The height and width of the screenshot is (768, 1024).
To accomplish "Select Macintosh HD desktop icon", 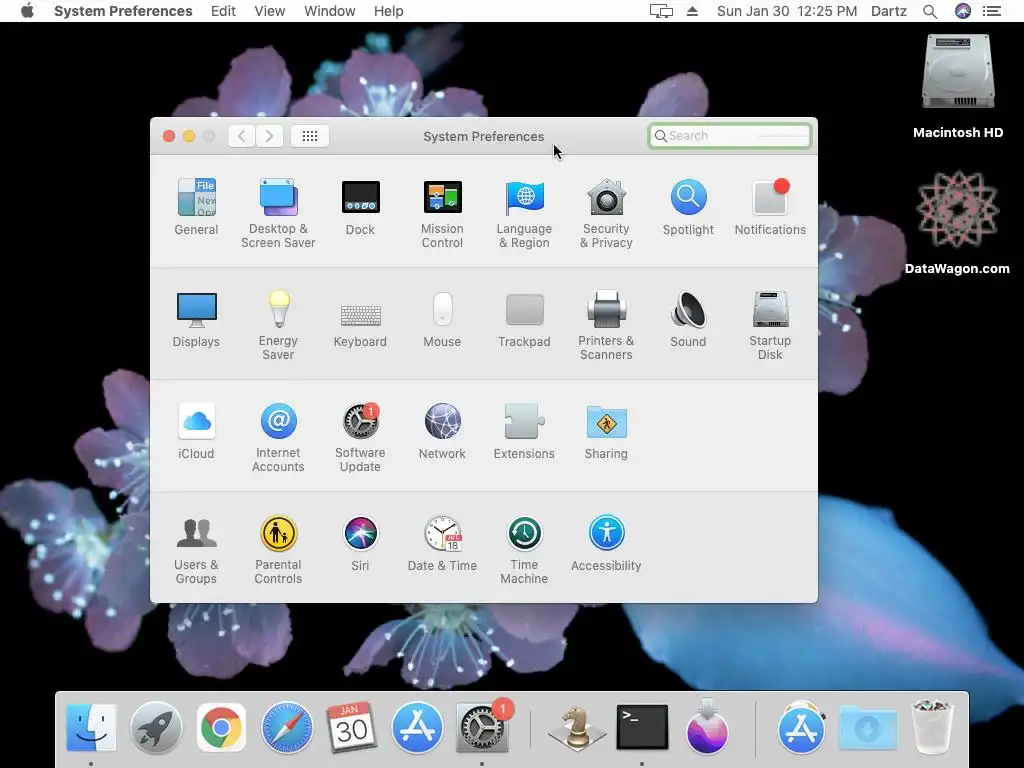I will [x=958, y=86].
